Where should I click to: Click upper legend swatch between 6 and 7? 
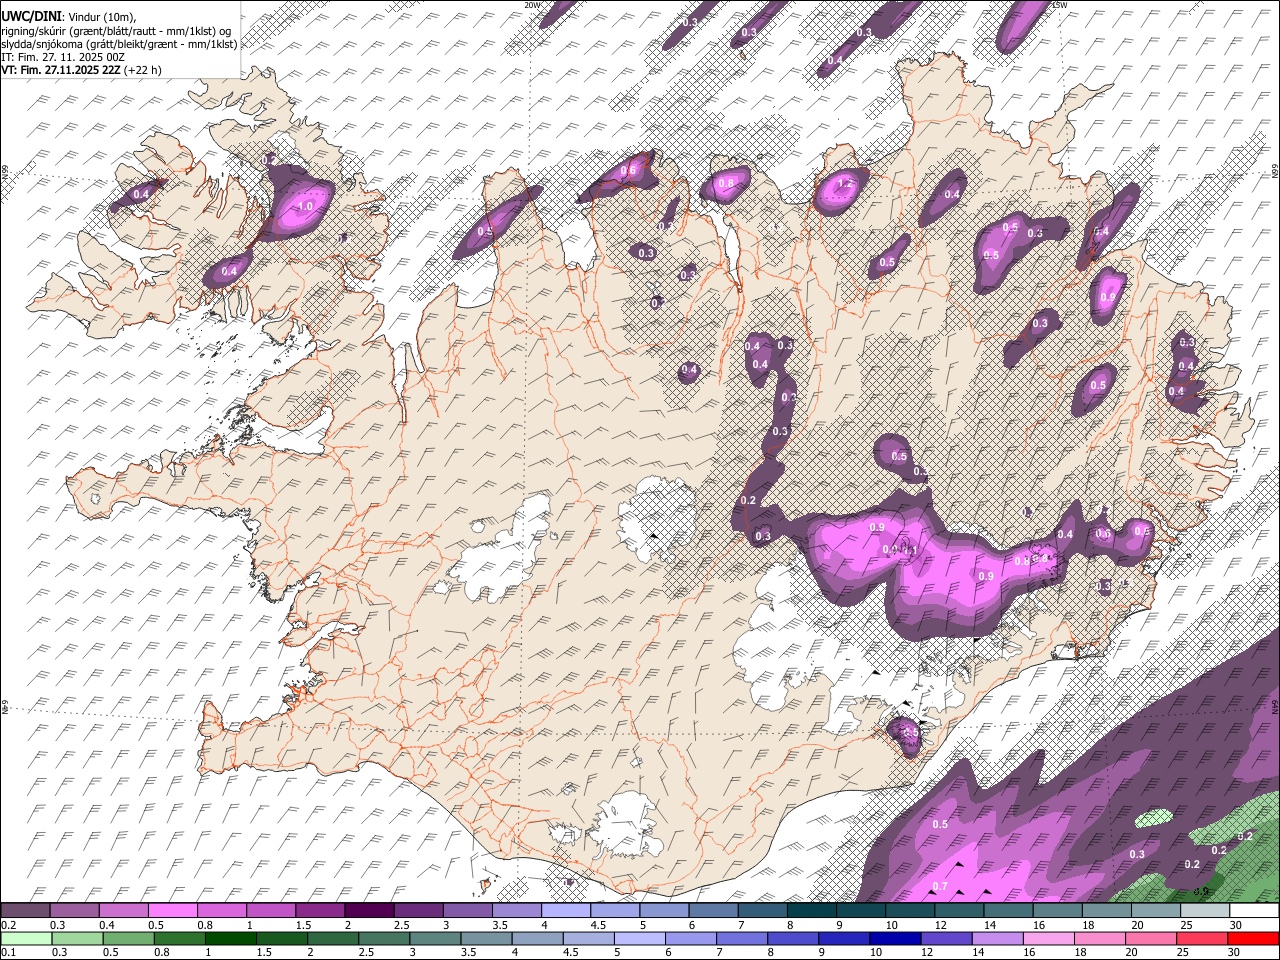[713, 911]
